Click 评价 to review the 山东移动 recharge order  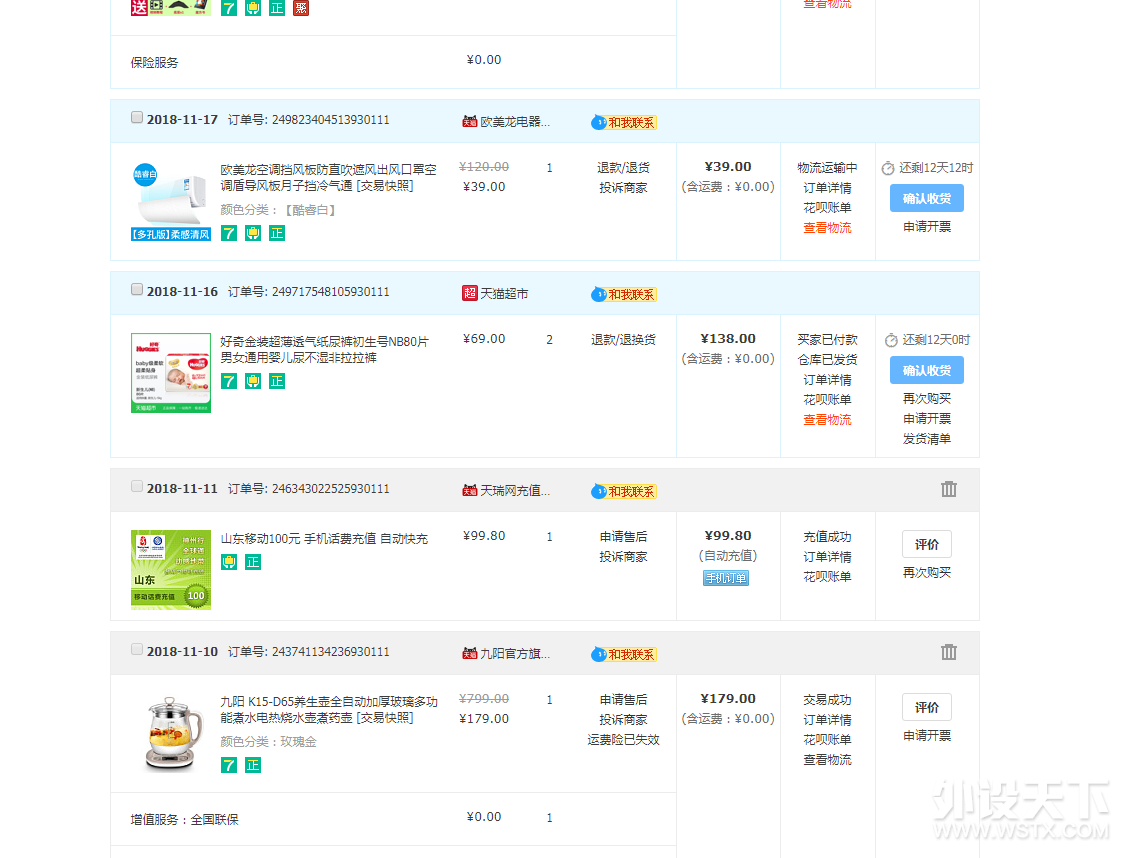point(927,544)
